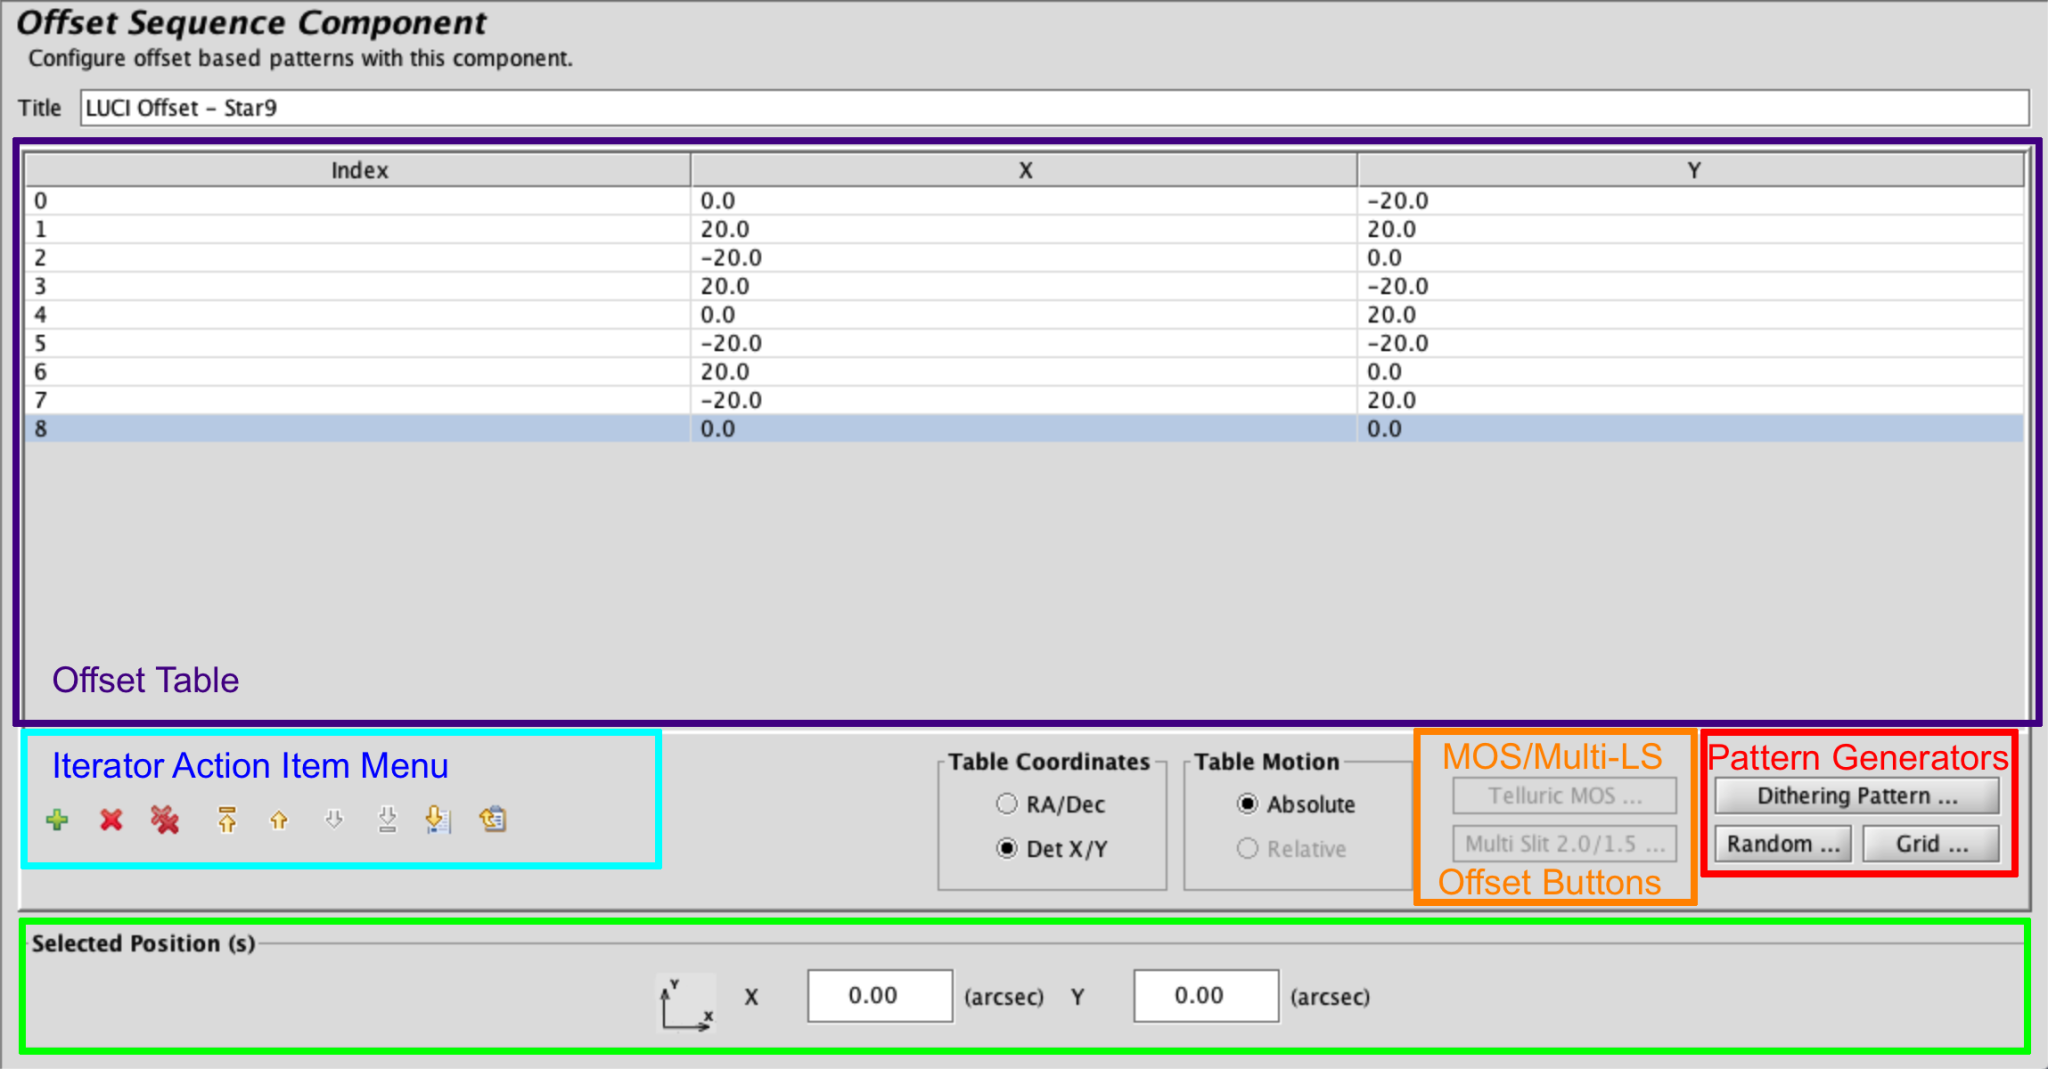2048x1069 pixels.
Task: Click the yellow down-arrow list import icon
Action: 438,820
